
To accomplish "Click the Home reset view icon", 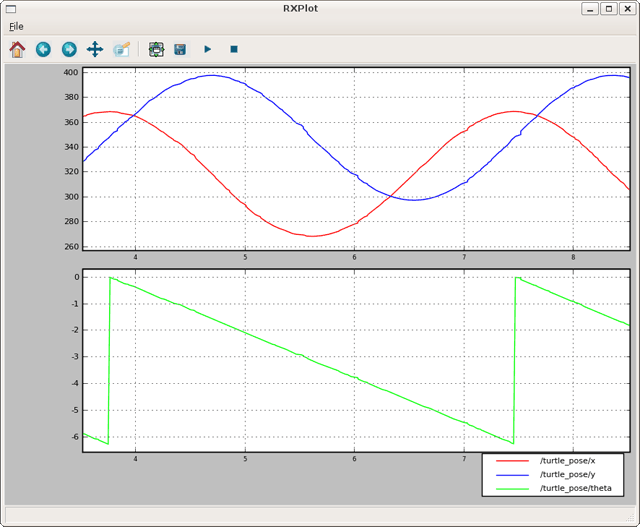I will point(17,49).
